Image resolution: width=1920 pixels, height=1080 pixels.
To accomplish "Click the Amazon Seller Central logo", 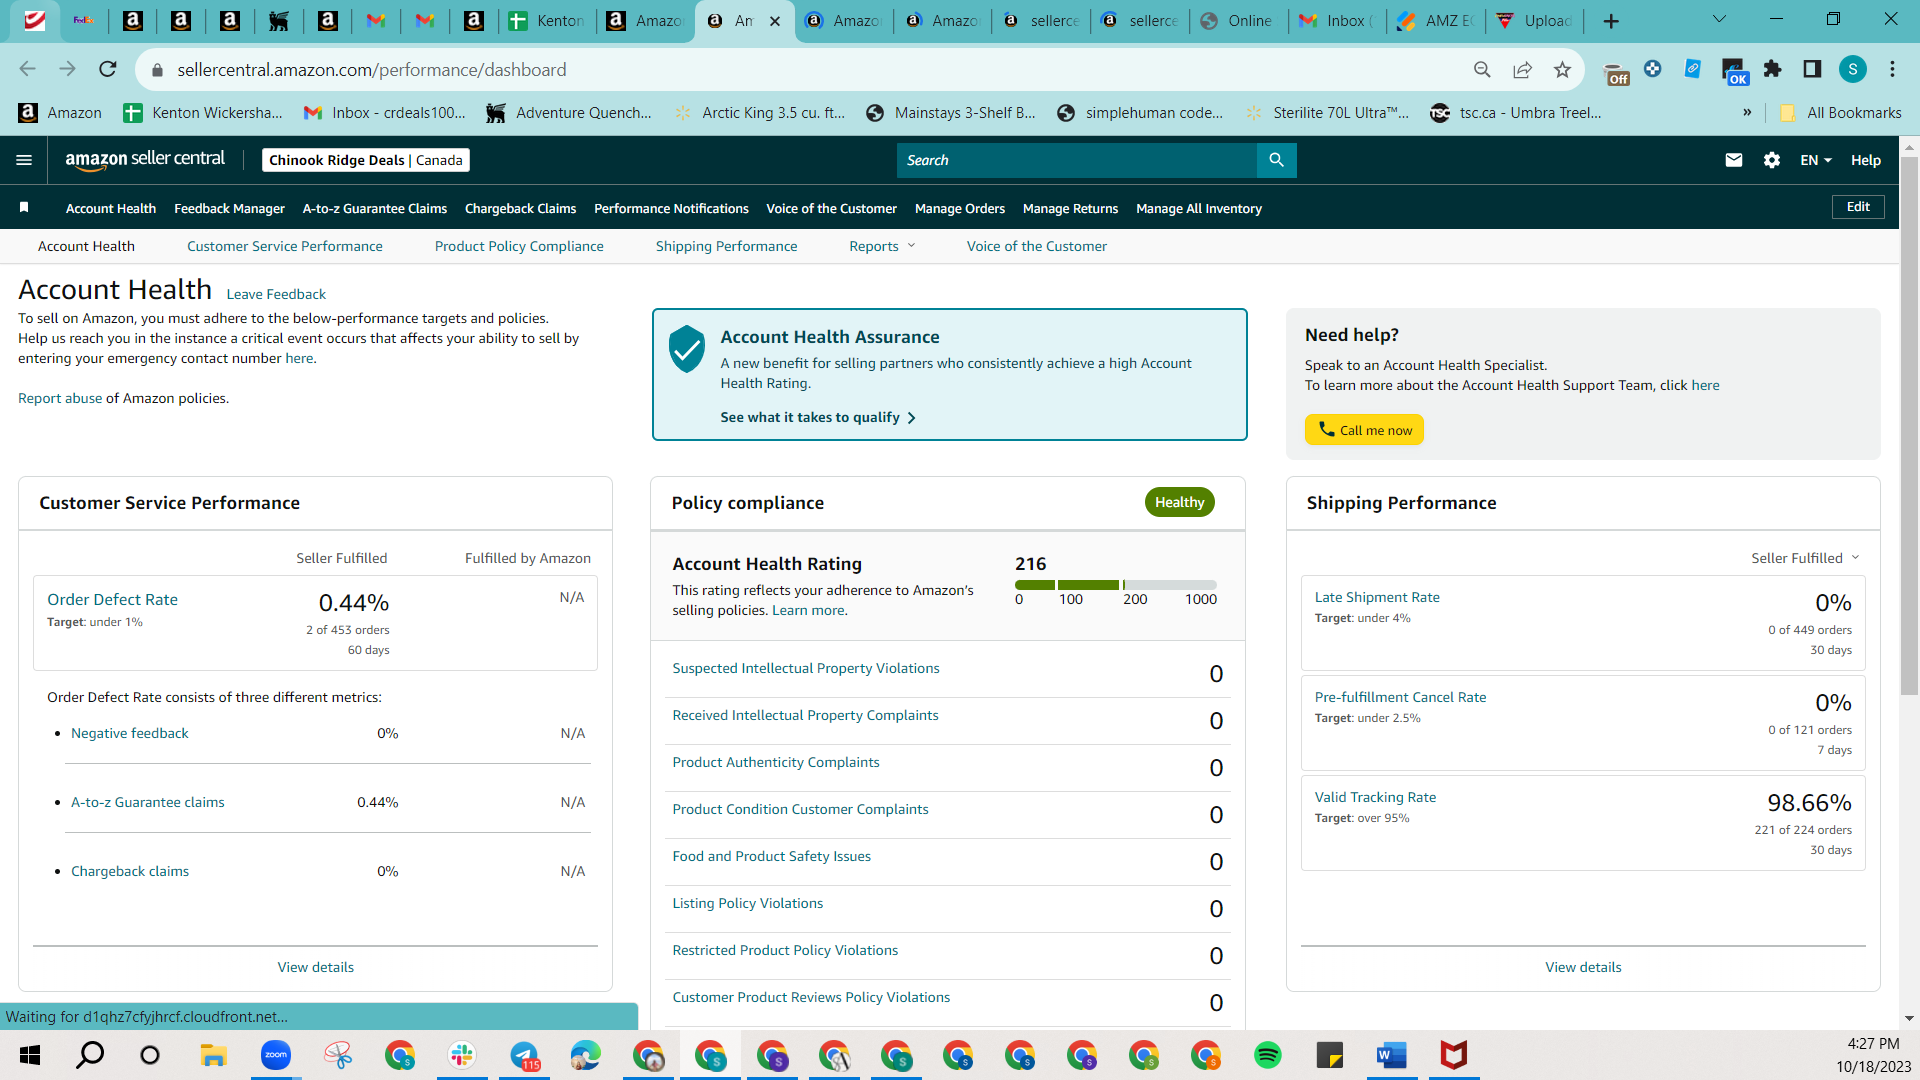I will (x=145, y=160).
